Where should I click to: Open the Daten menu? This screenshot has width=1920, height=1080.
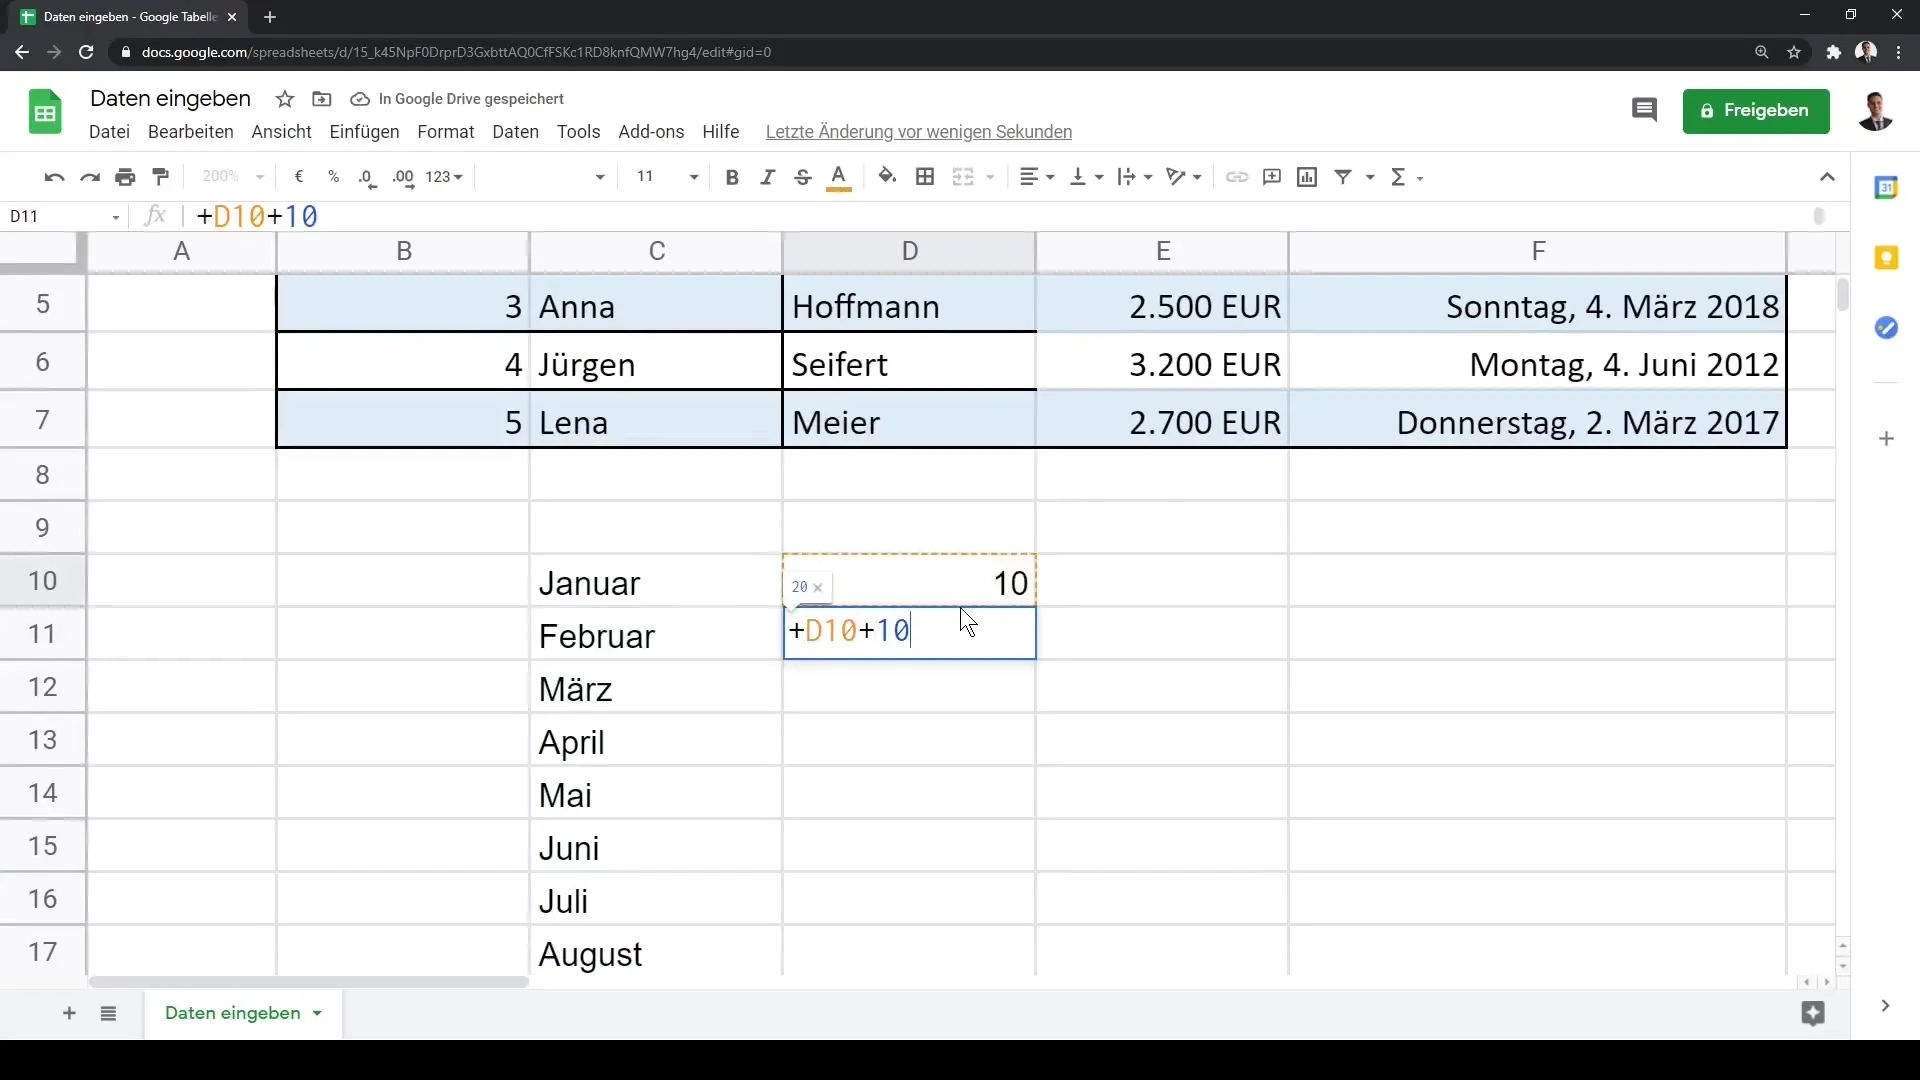(x=515, y=132)
